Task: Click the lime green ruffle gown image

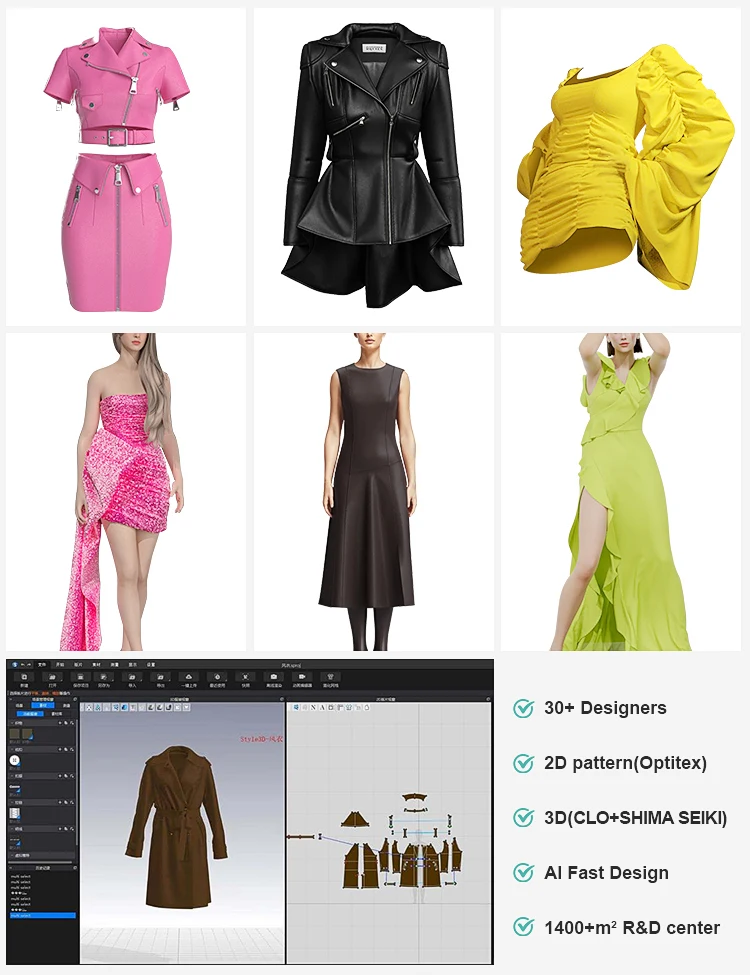Action: point(621,492)
